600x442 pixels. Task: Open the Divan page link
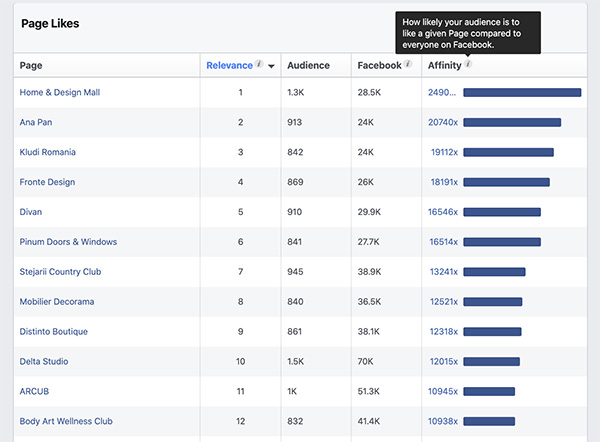31,212
